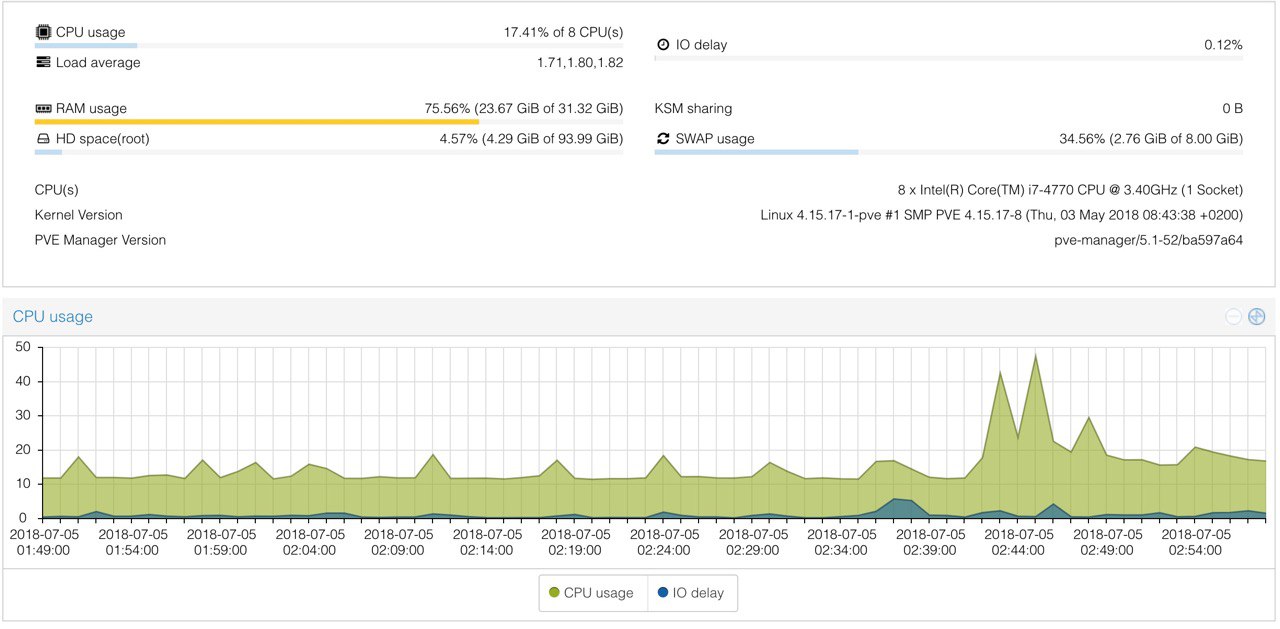Click the KSM sharing label

(x=693, y=108)
